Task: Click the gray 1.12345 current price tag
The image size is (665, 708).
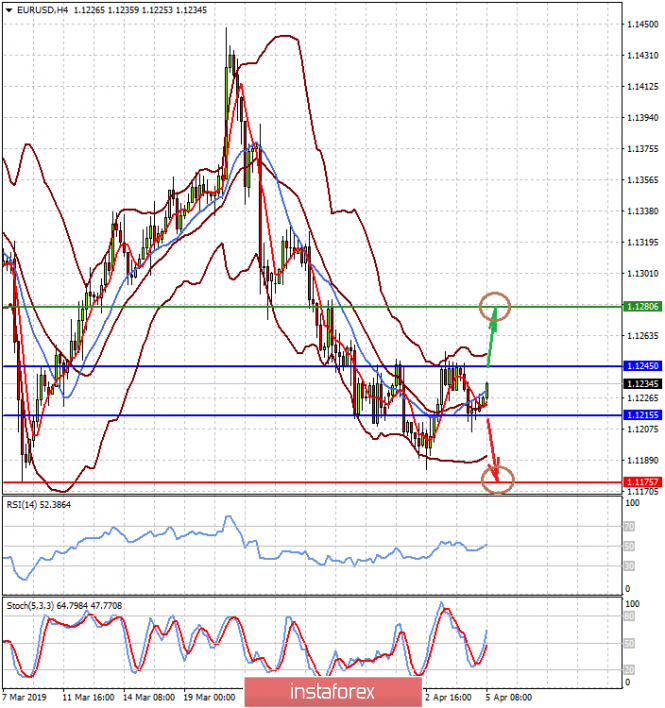Action: (642, 384)
